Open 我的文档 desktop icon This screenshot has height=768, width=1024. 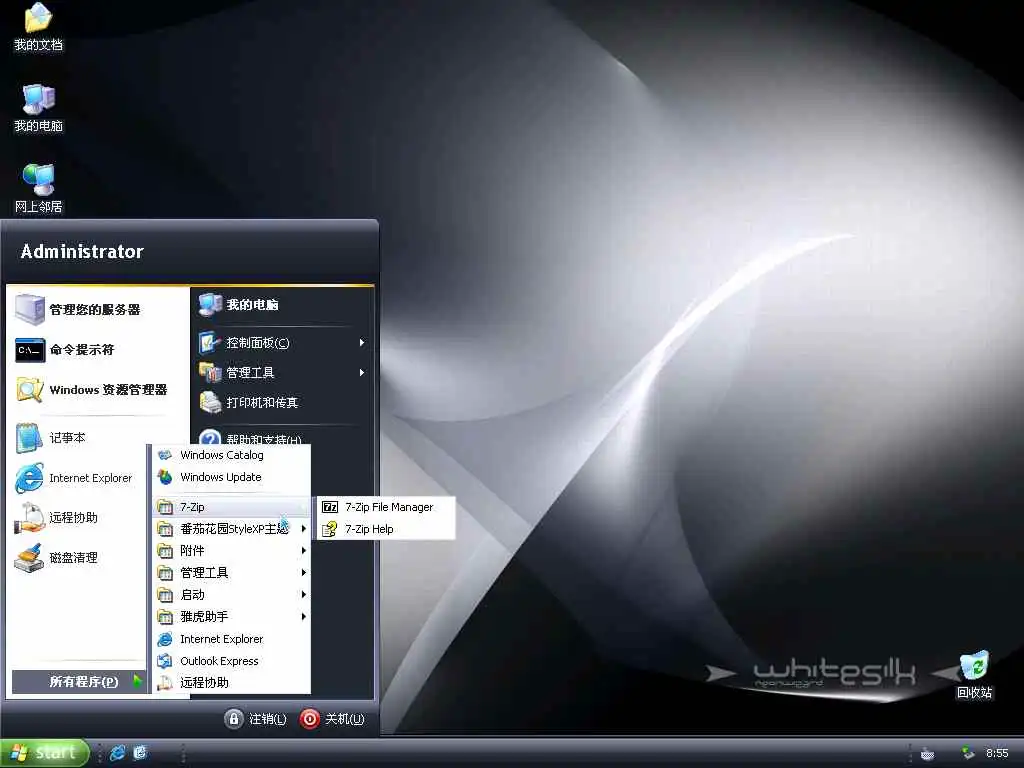point(39,27)
